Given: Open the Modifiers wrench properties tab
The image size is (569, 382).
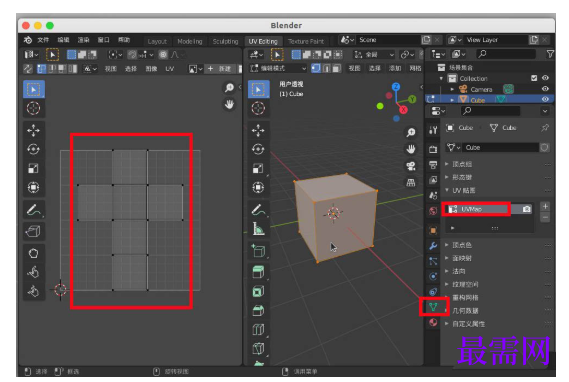Looking at the screenshot, I should (x=433, y=246).
